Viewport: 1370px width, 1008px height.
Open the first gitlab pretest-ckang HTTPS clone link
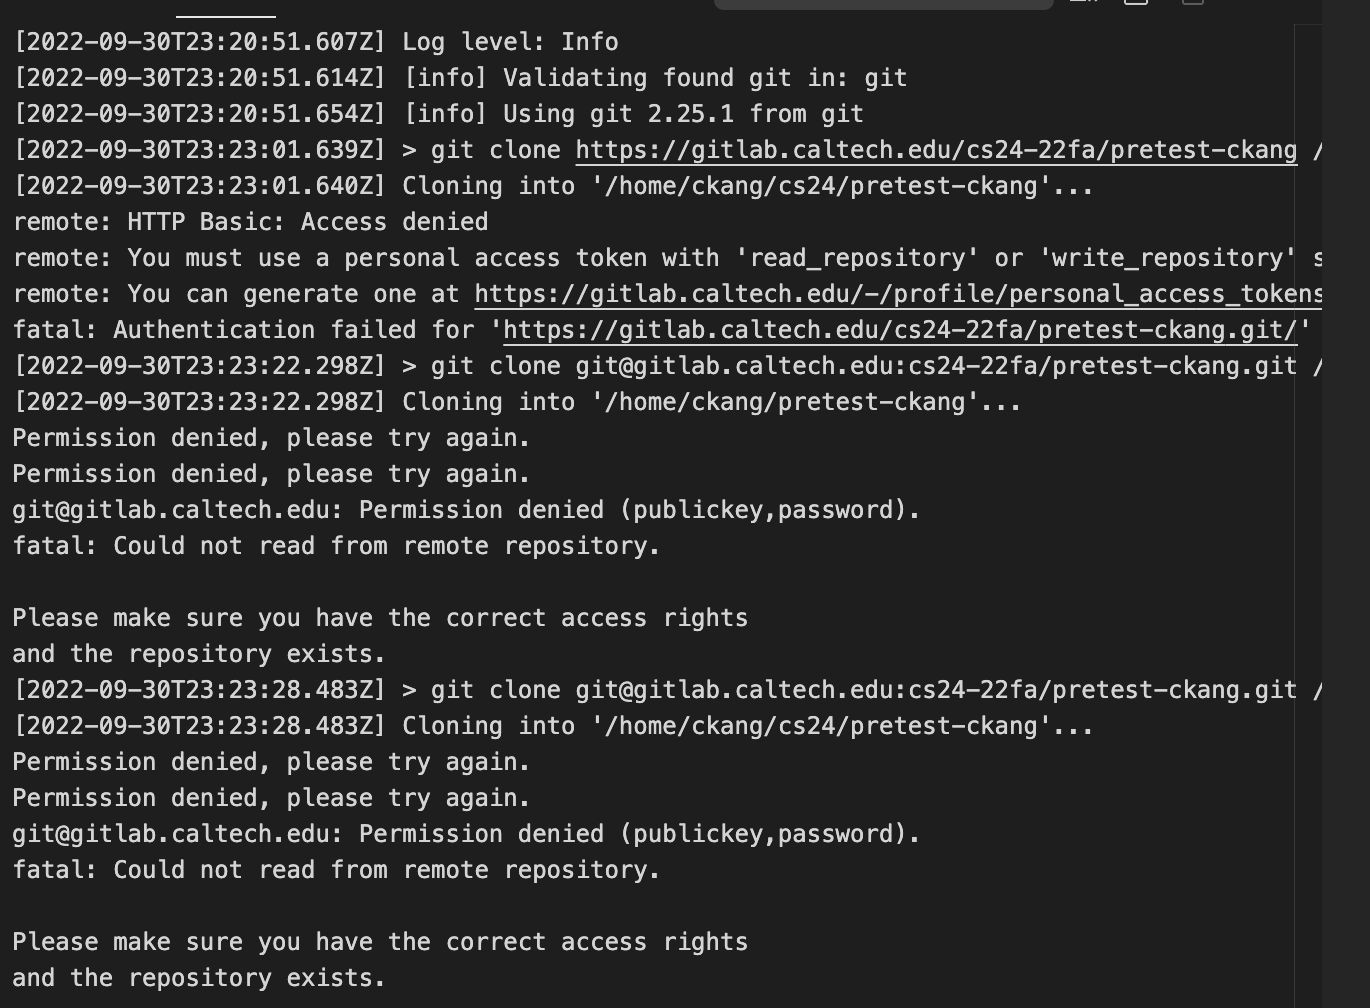[935, 150]
